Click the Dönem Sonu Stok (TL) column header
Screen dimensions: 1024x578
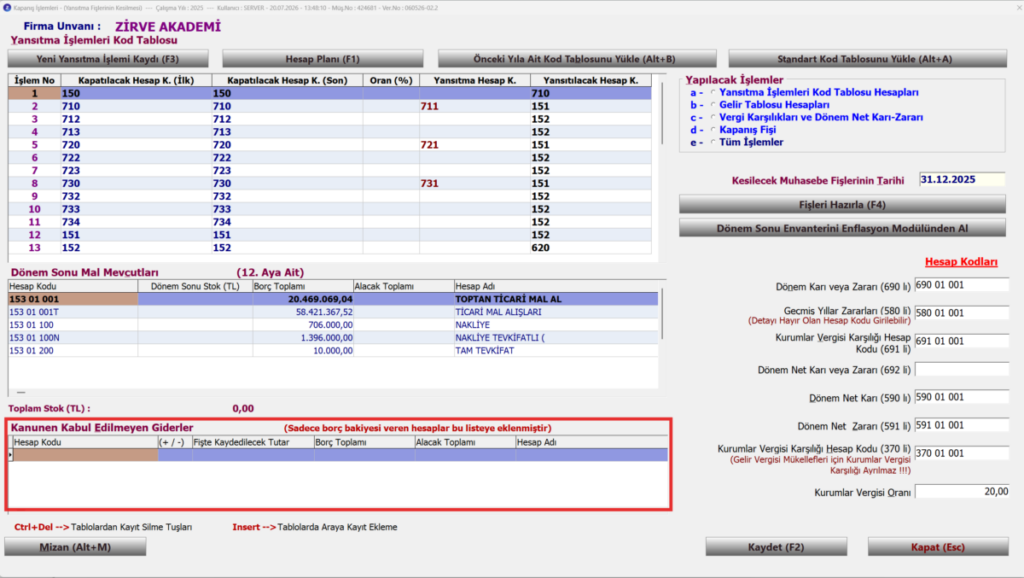click(195, 286)
